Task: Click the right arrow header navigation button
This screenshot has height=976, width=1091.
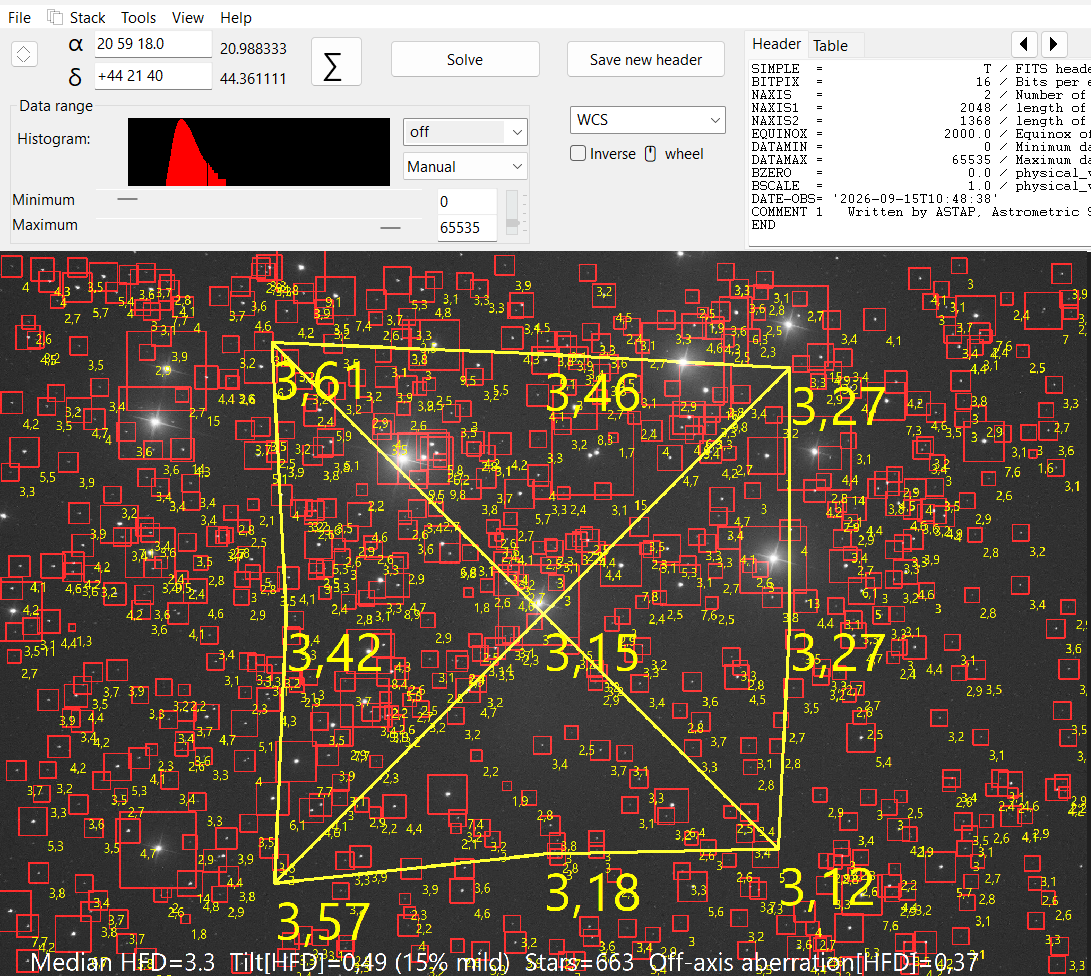Action: click(1053, 45)
